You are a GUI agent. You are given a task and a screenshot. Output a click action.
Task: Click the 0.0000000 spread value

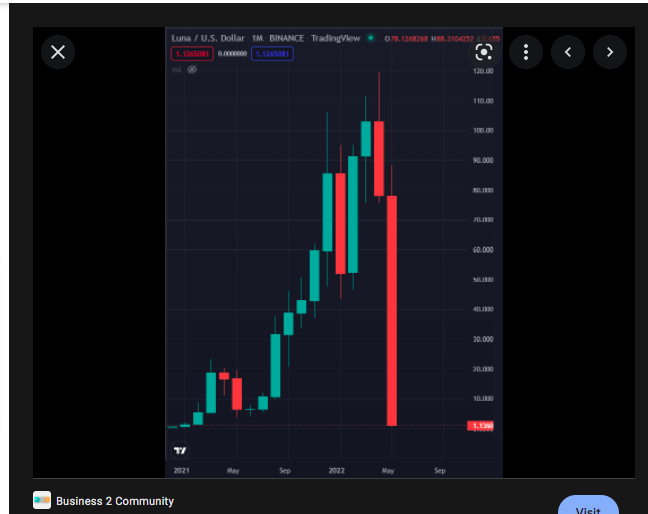click(x=232, y=54)
